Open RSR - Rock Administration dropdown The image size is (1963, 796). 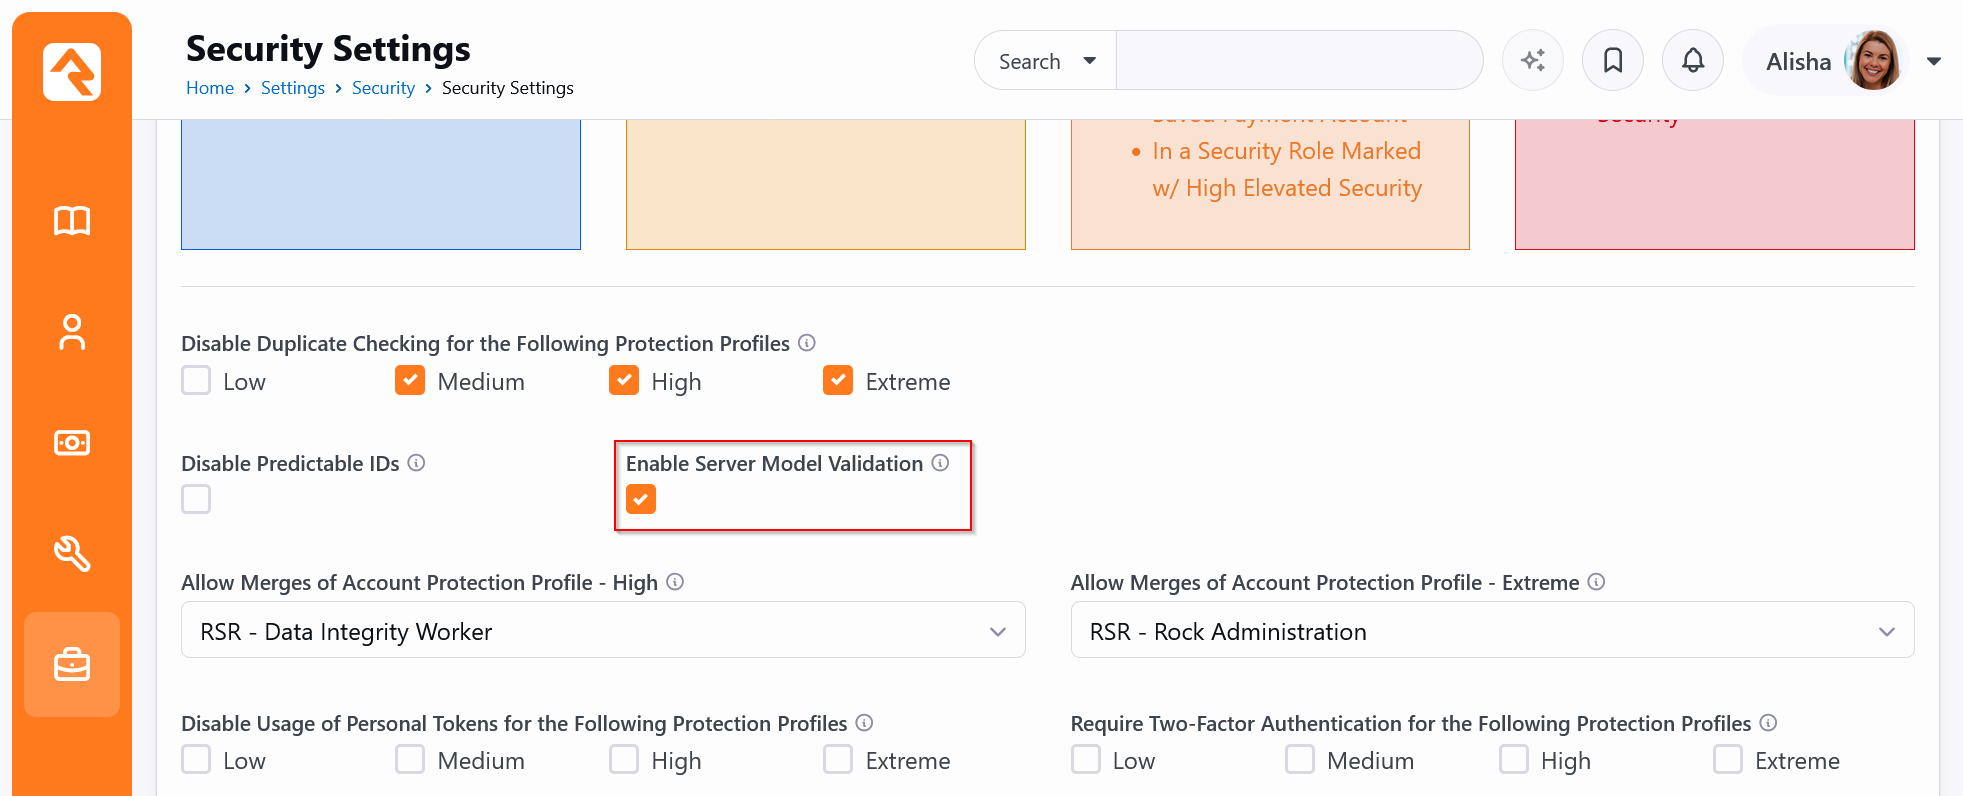pos(1492,630)
